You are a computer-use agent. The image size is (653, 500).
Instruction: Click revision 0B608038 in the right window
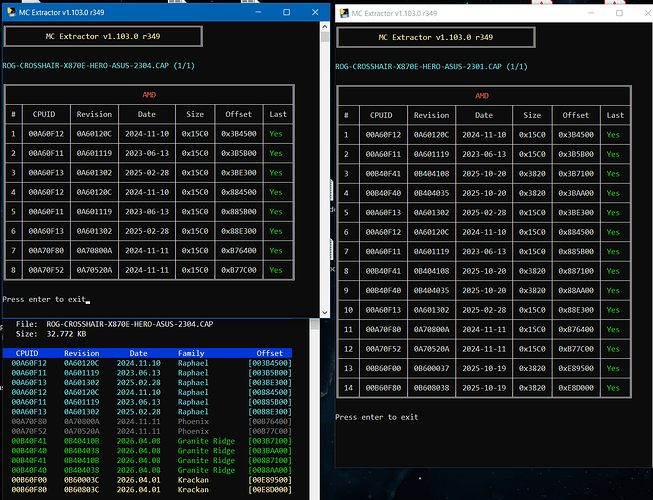tap(431, 388)
